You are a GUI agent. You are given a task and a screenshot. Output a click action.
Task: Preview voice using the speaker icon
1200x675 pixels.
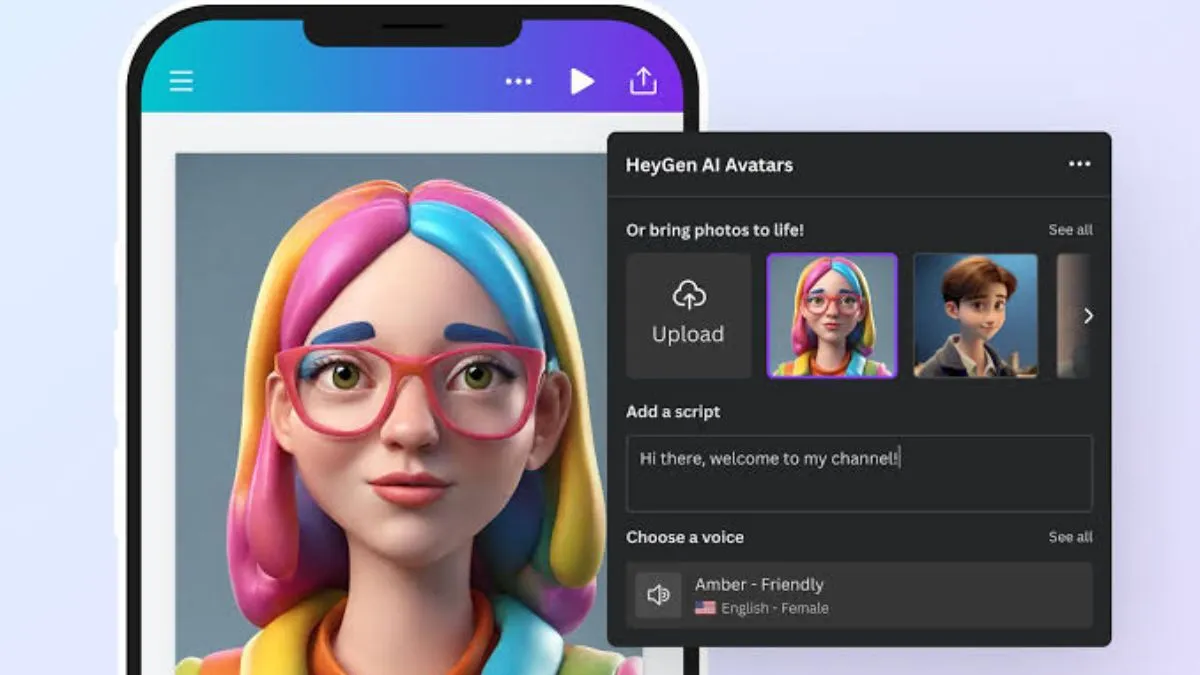click(x=658, y=595)
